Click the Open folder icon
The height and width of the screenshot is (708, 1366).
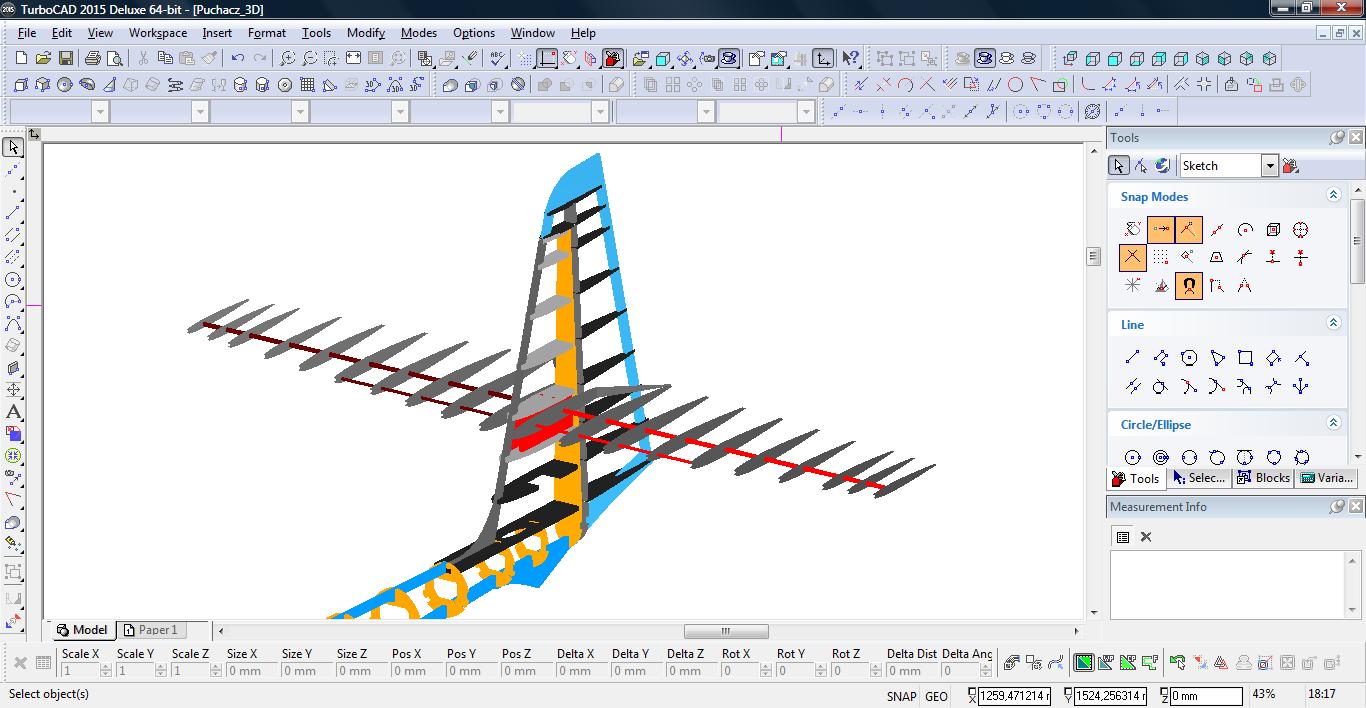pos(43,59)
